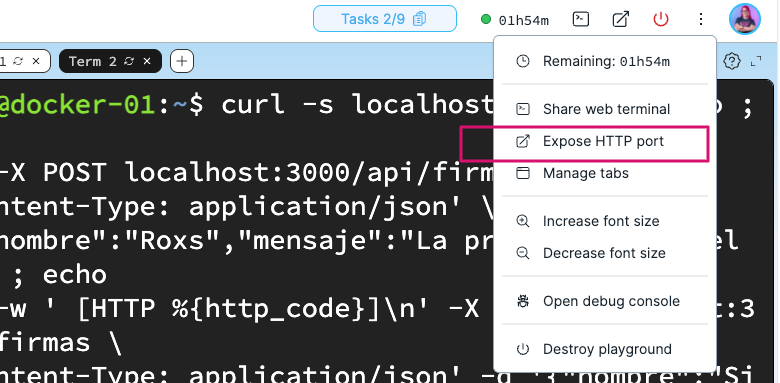The image size is (780, 383).
Task: Open the help question-mark icon
Action: pos(732,61)
